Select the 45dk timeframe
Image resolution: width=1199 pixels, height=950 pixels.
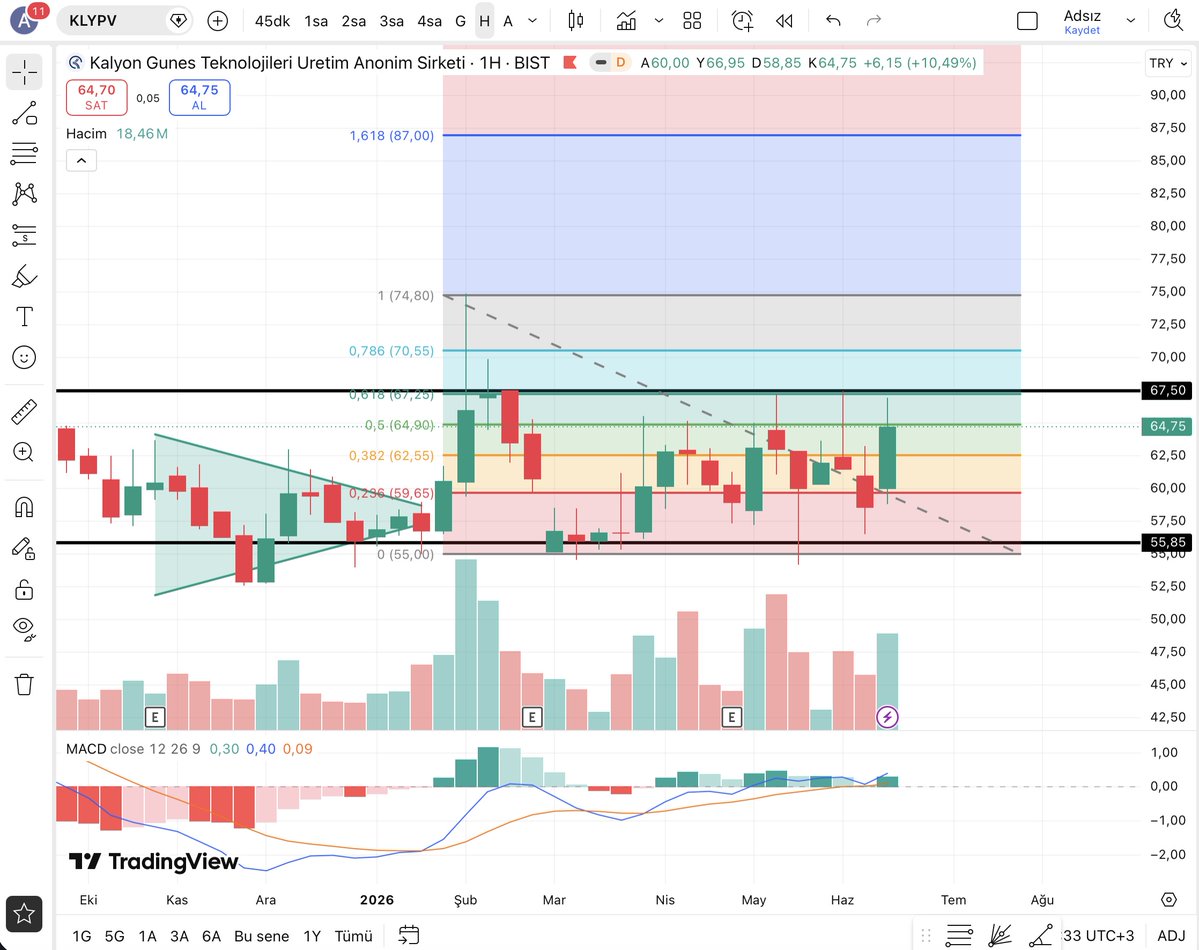273,21
